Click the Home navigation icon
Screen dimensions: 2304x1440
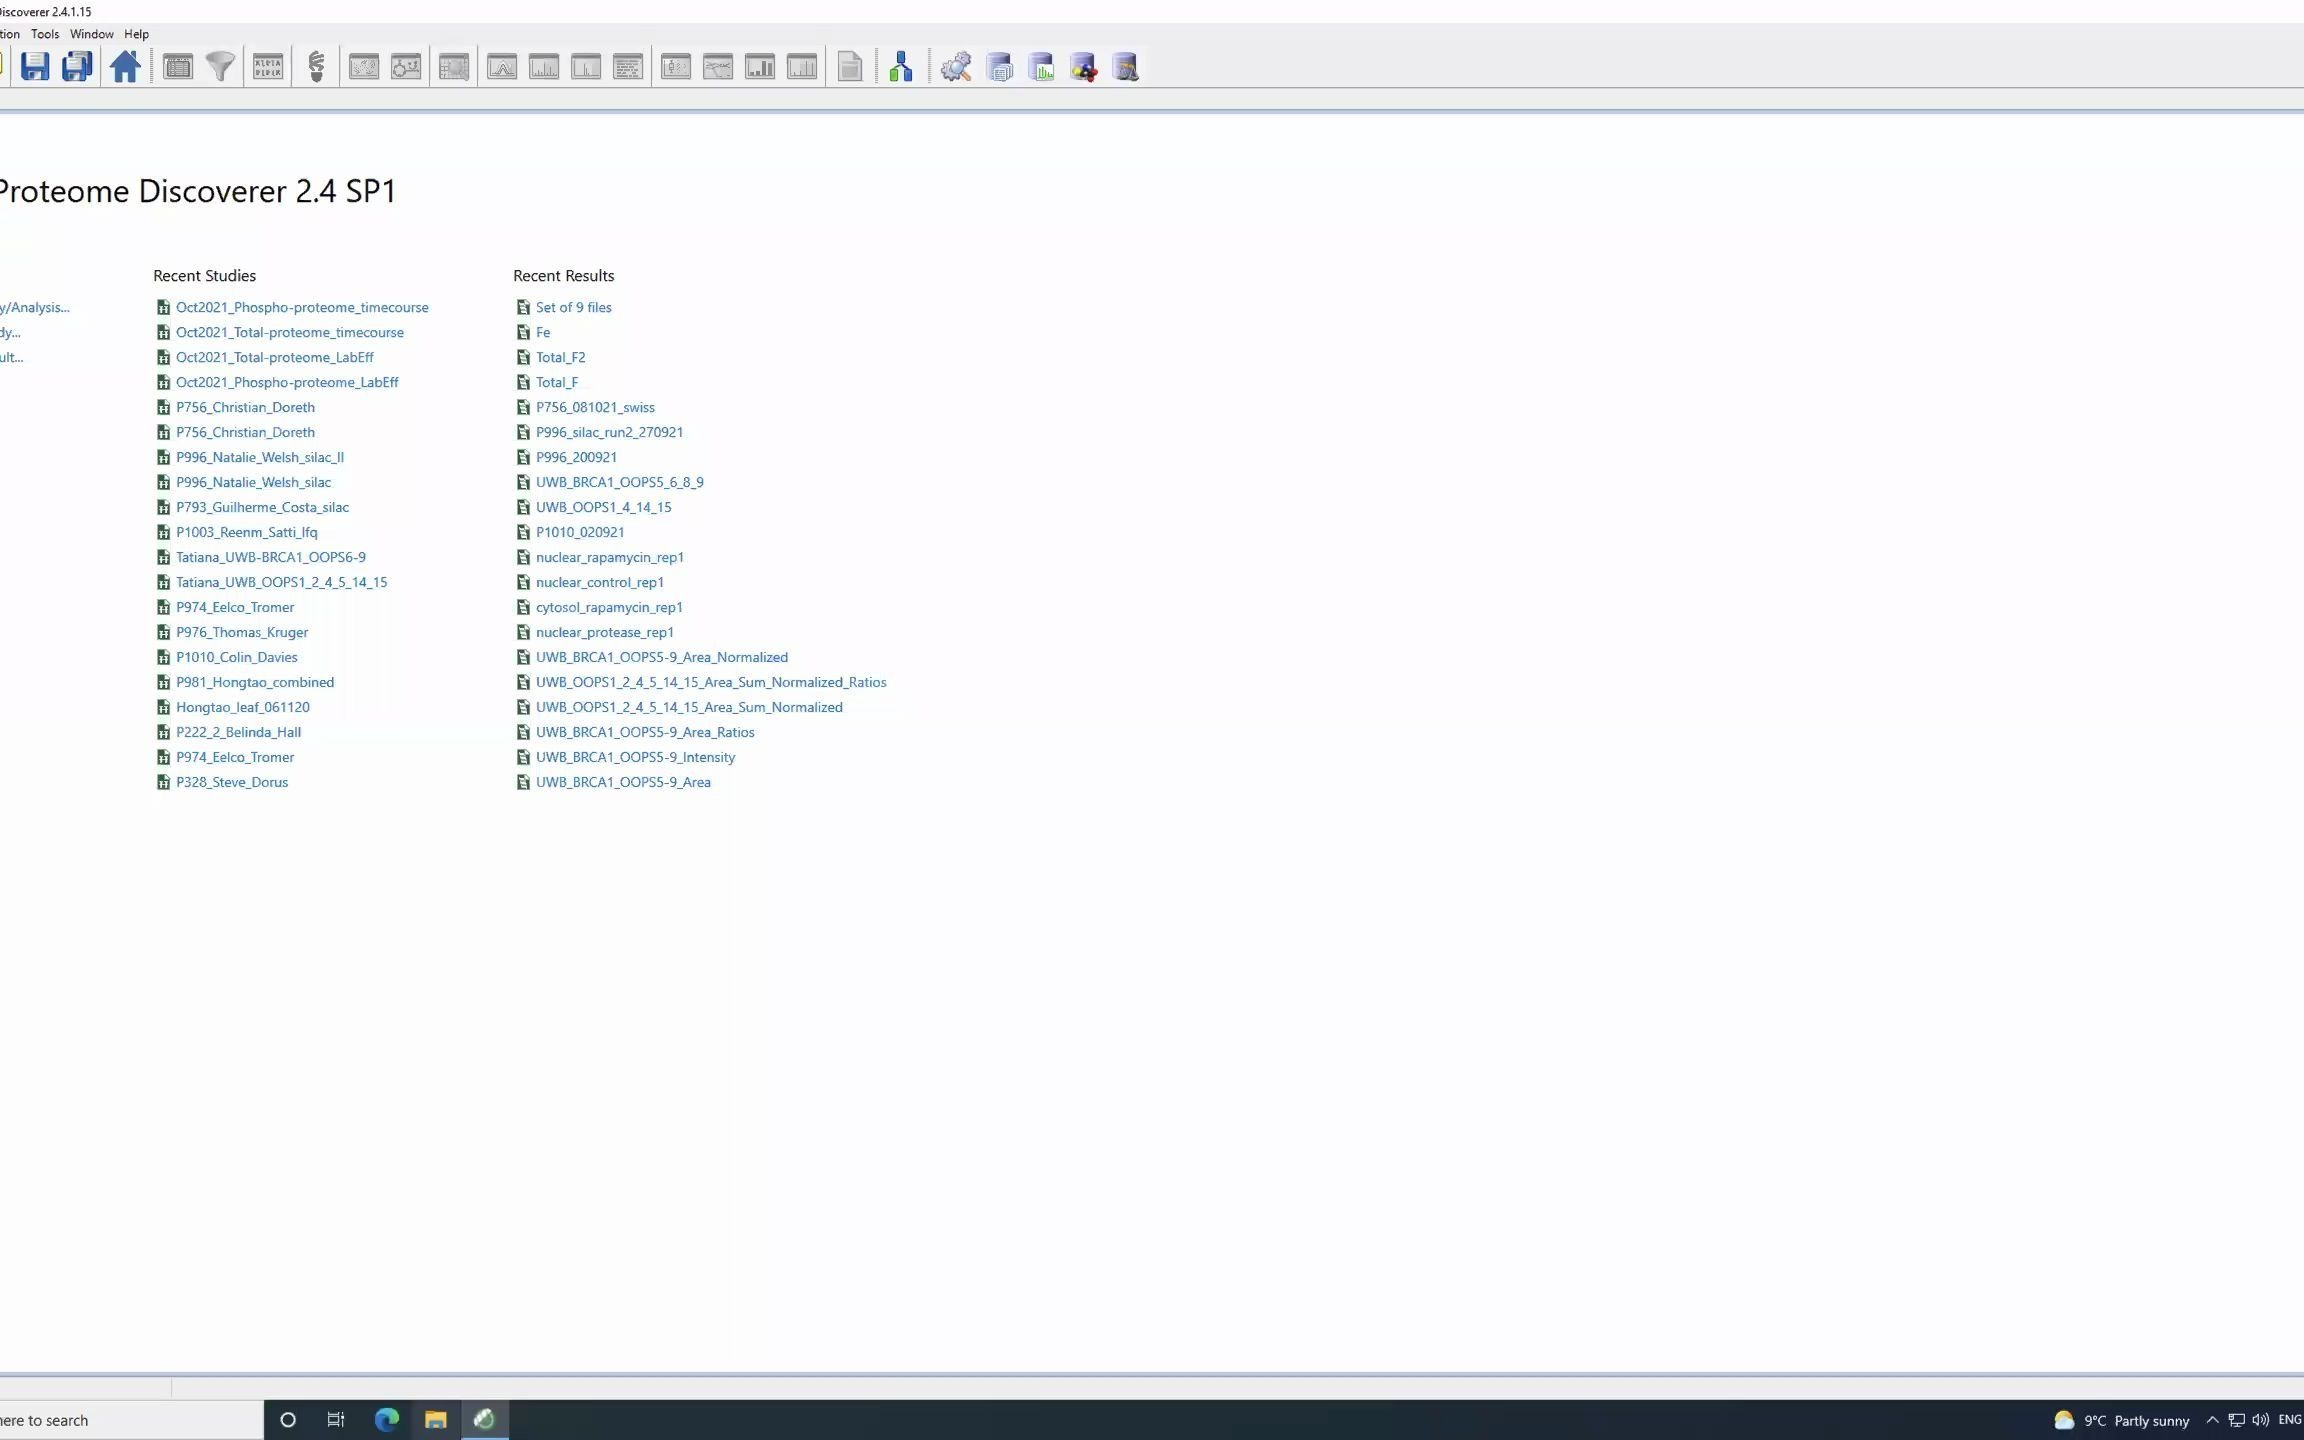[126, 66]
